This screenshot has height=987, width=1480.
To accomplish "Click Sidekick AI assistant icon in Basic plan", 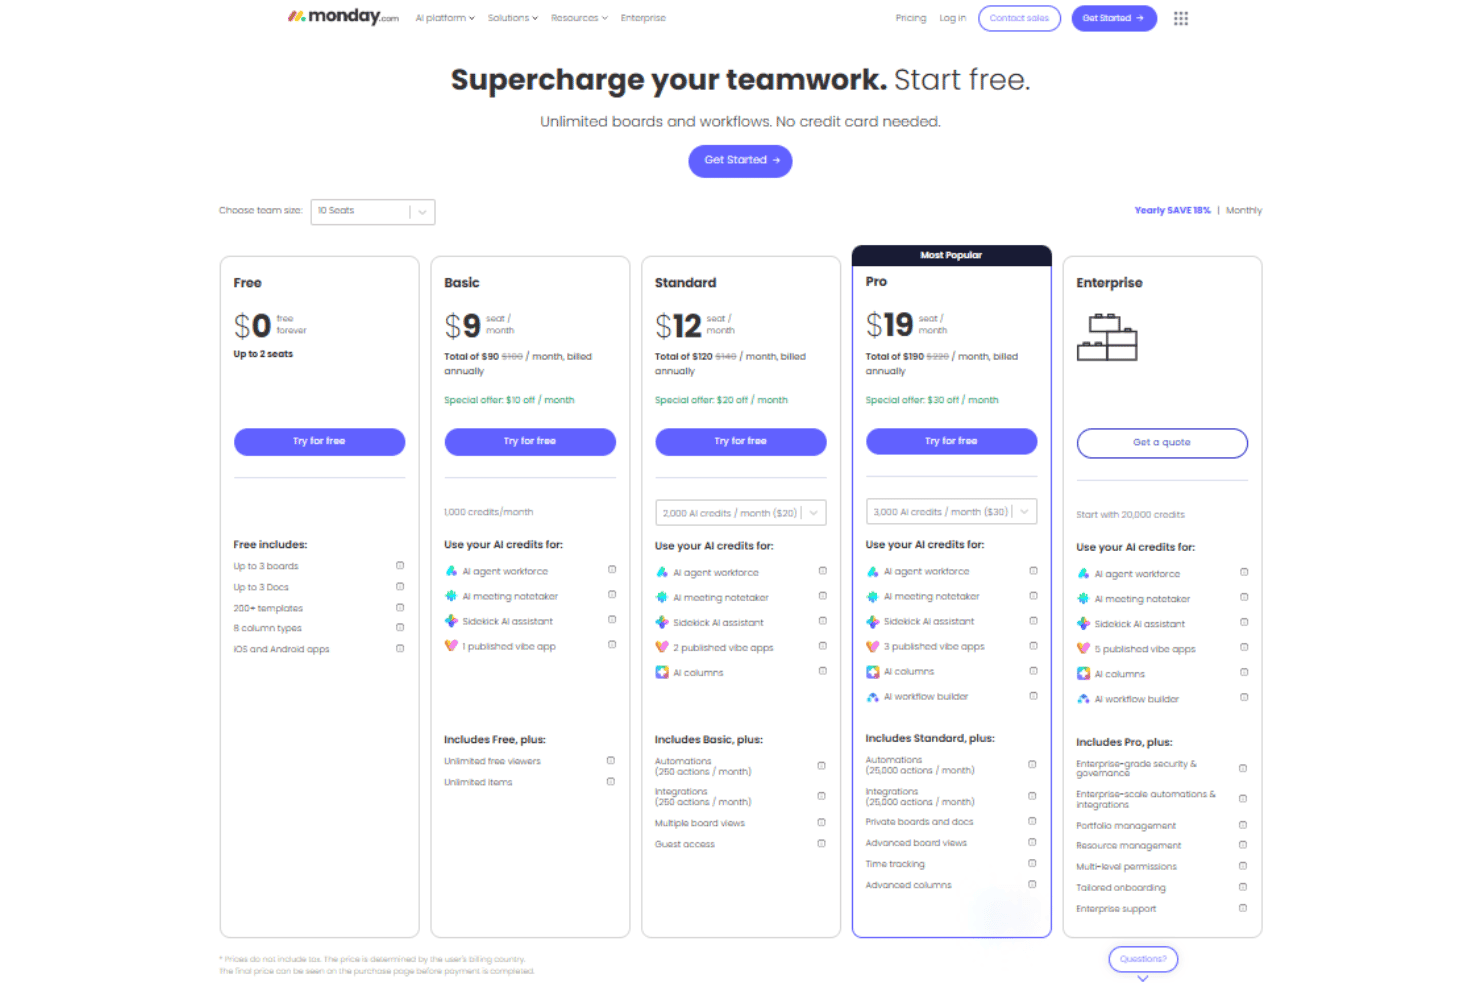I will point(451,621).
